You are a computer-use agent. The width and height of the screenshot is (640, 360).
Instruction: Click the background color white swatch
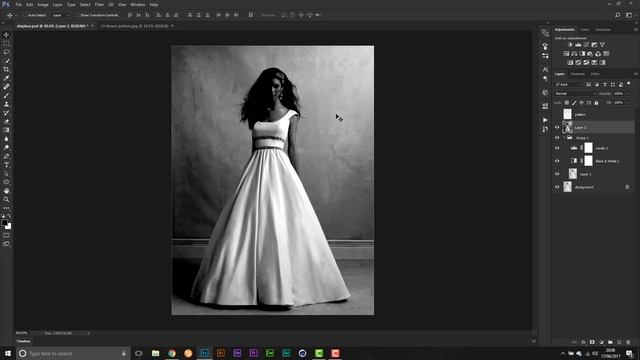(x=9, y=227)
